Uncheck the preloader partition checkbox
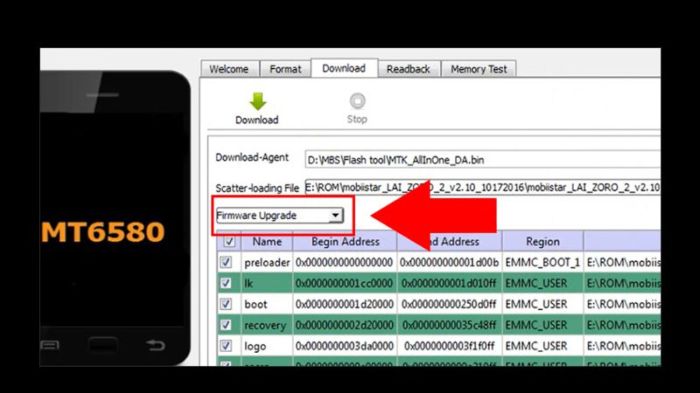This screenshot has width=700, height=393. tap(226, 262)
